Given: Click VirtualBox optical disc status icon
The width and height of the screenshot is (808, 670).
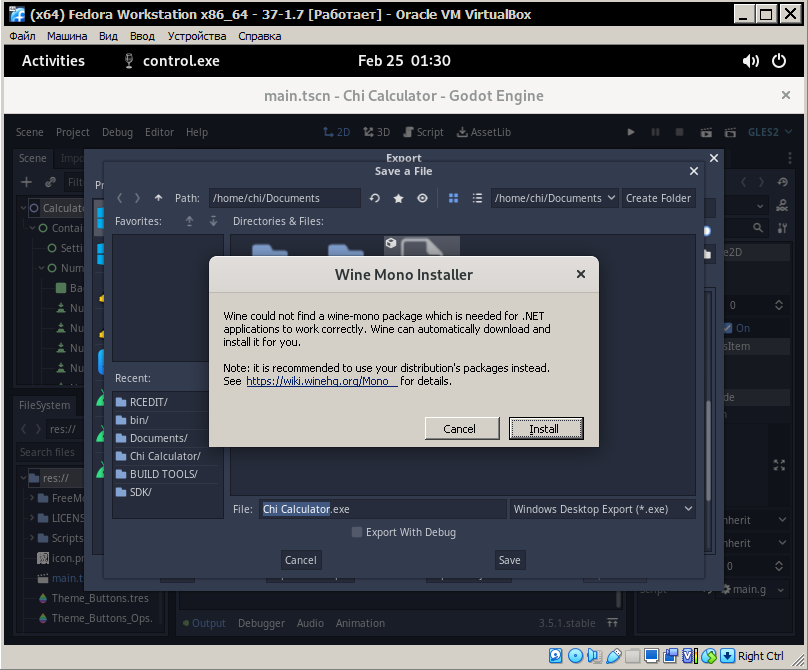Looking at the screenshot, I should click(x=575, y=656).
